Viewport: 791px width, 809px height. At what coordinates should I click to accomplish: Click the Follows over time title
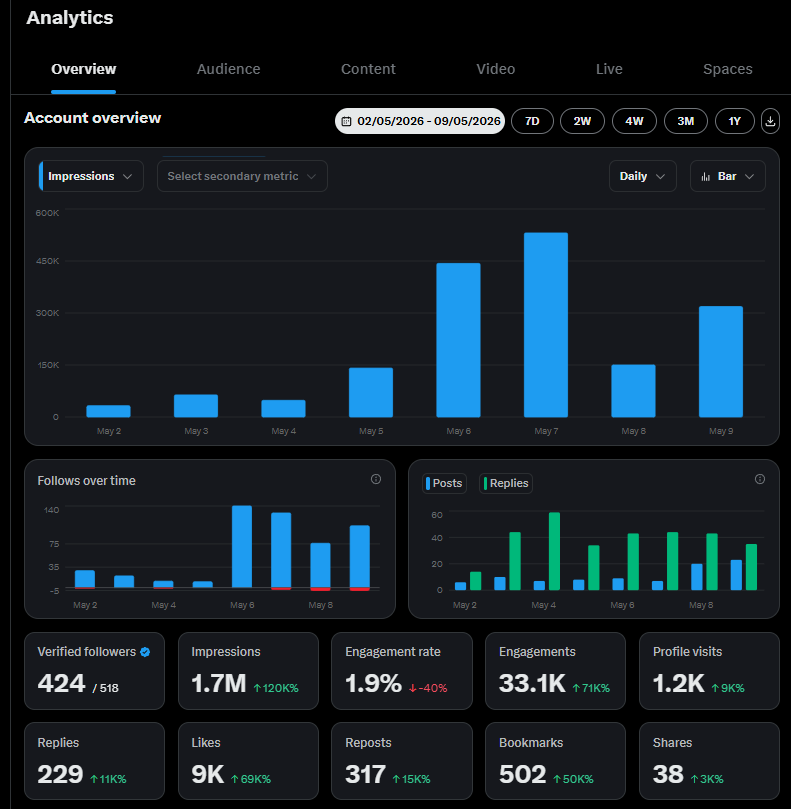tap(86, 481)
